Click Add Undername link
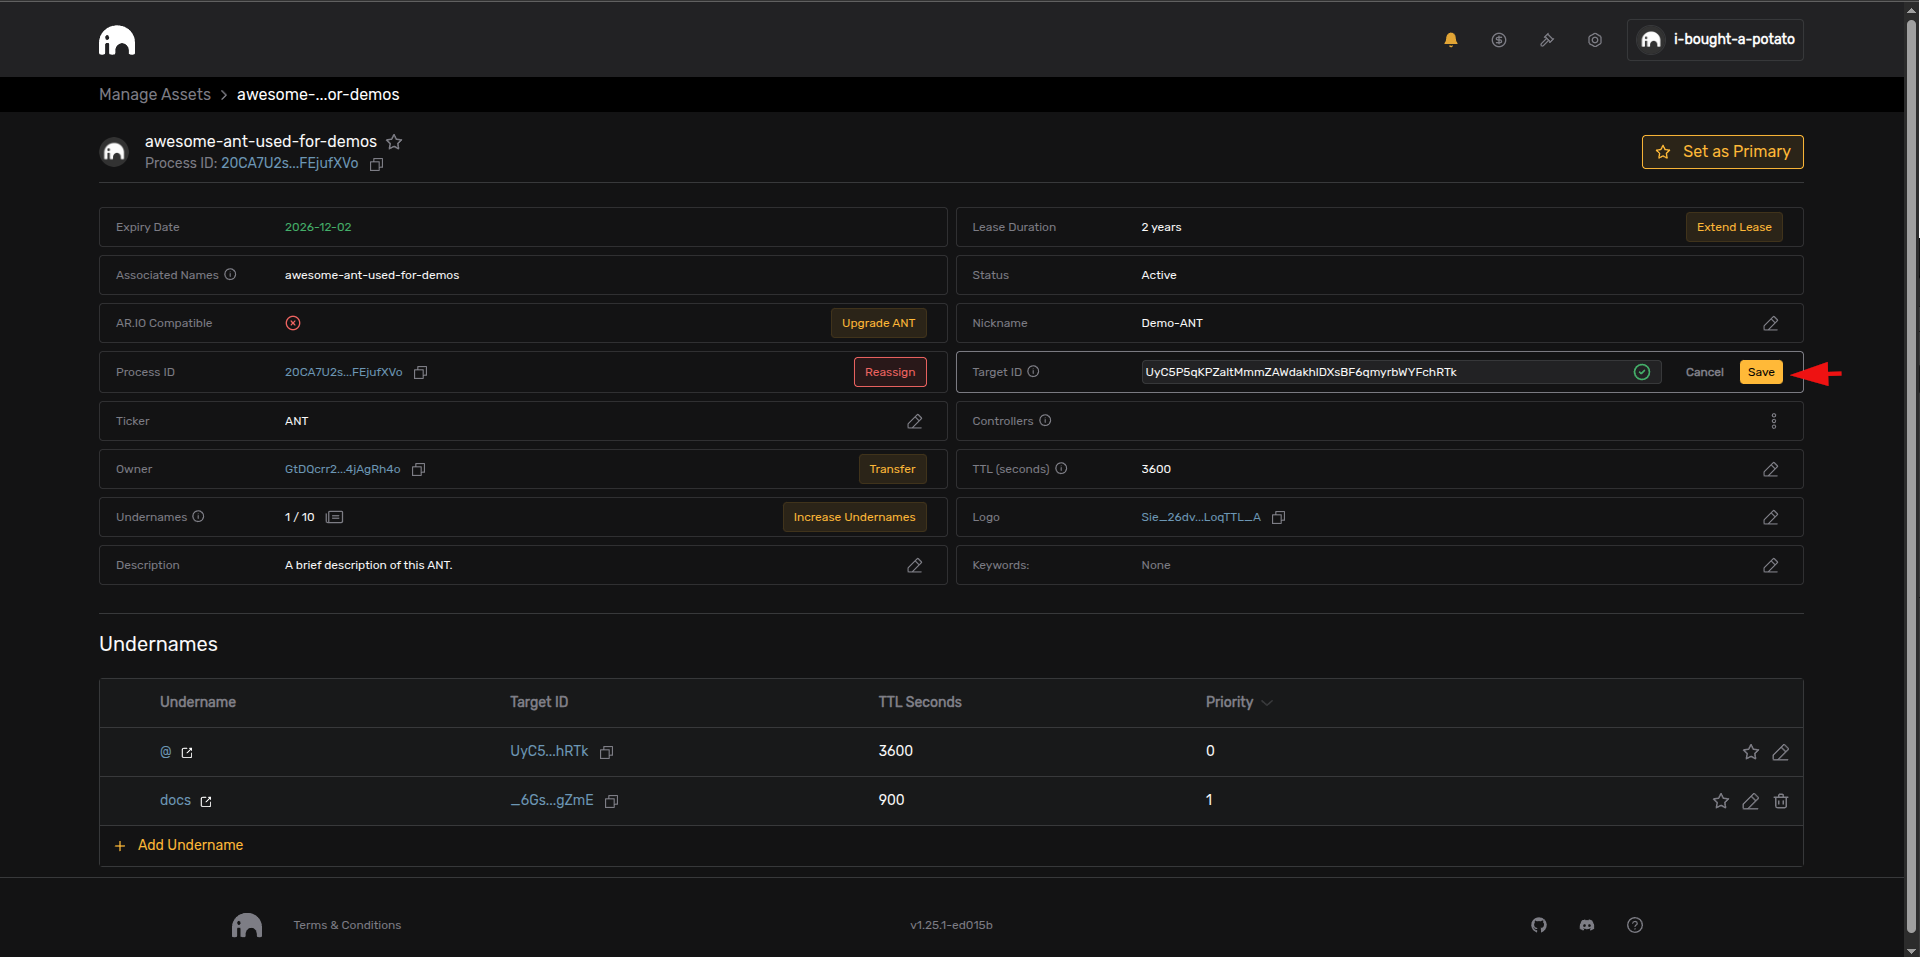Viewport: 1920px width, 957px height. [190, 845]
